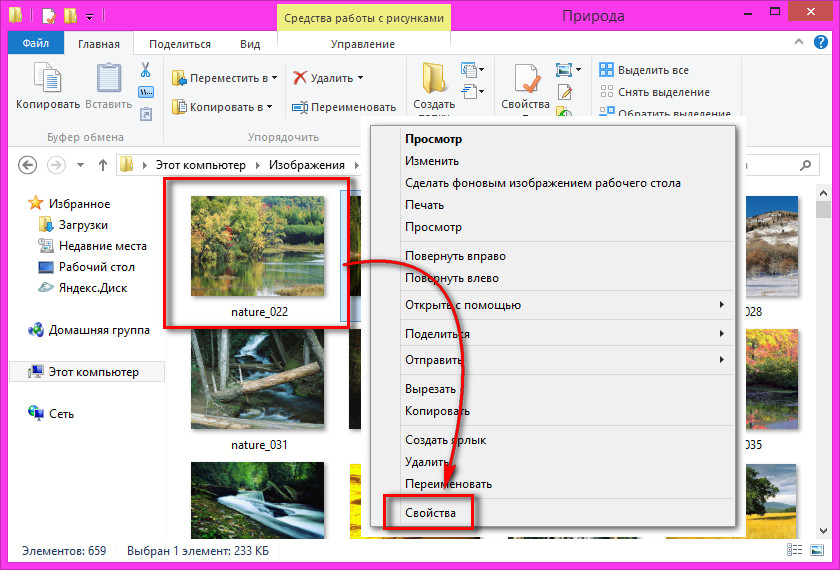The height and width of the screenshot is (570, 840).
Task: Click the Paste shortcut icon in clipboard group
Action: [146, 114]
